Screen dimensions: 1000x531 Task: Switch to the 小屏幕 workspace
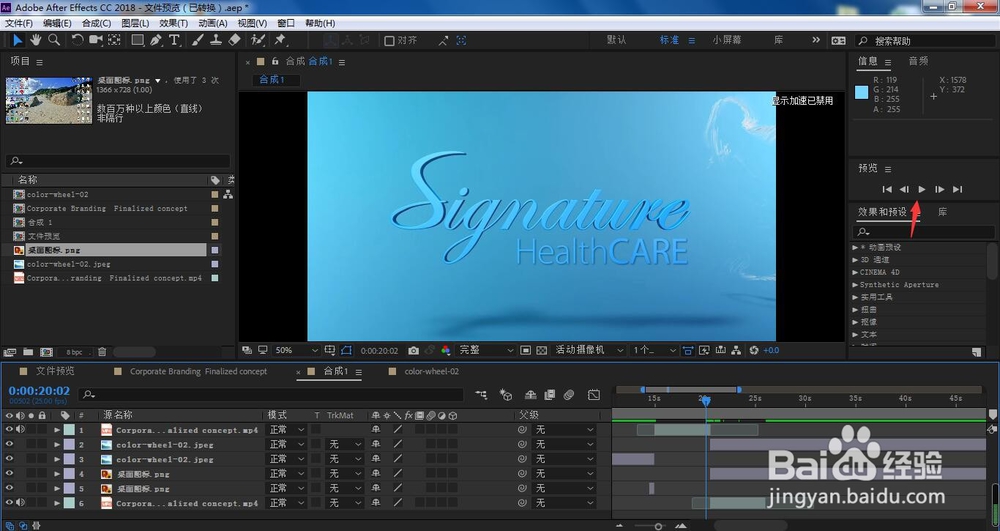pos(727,40)
